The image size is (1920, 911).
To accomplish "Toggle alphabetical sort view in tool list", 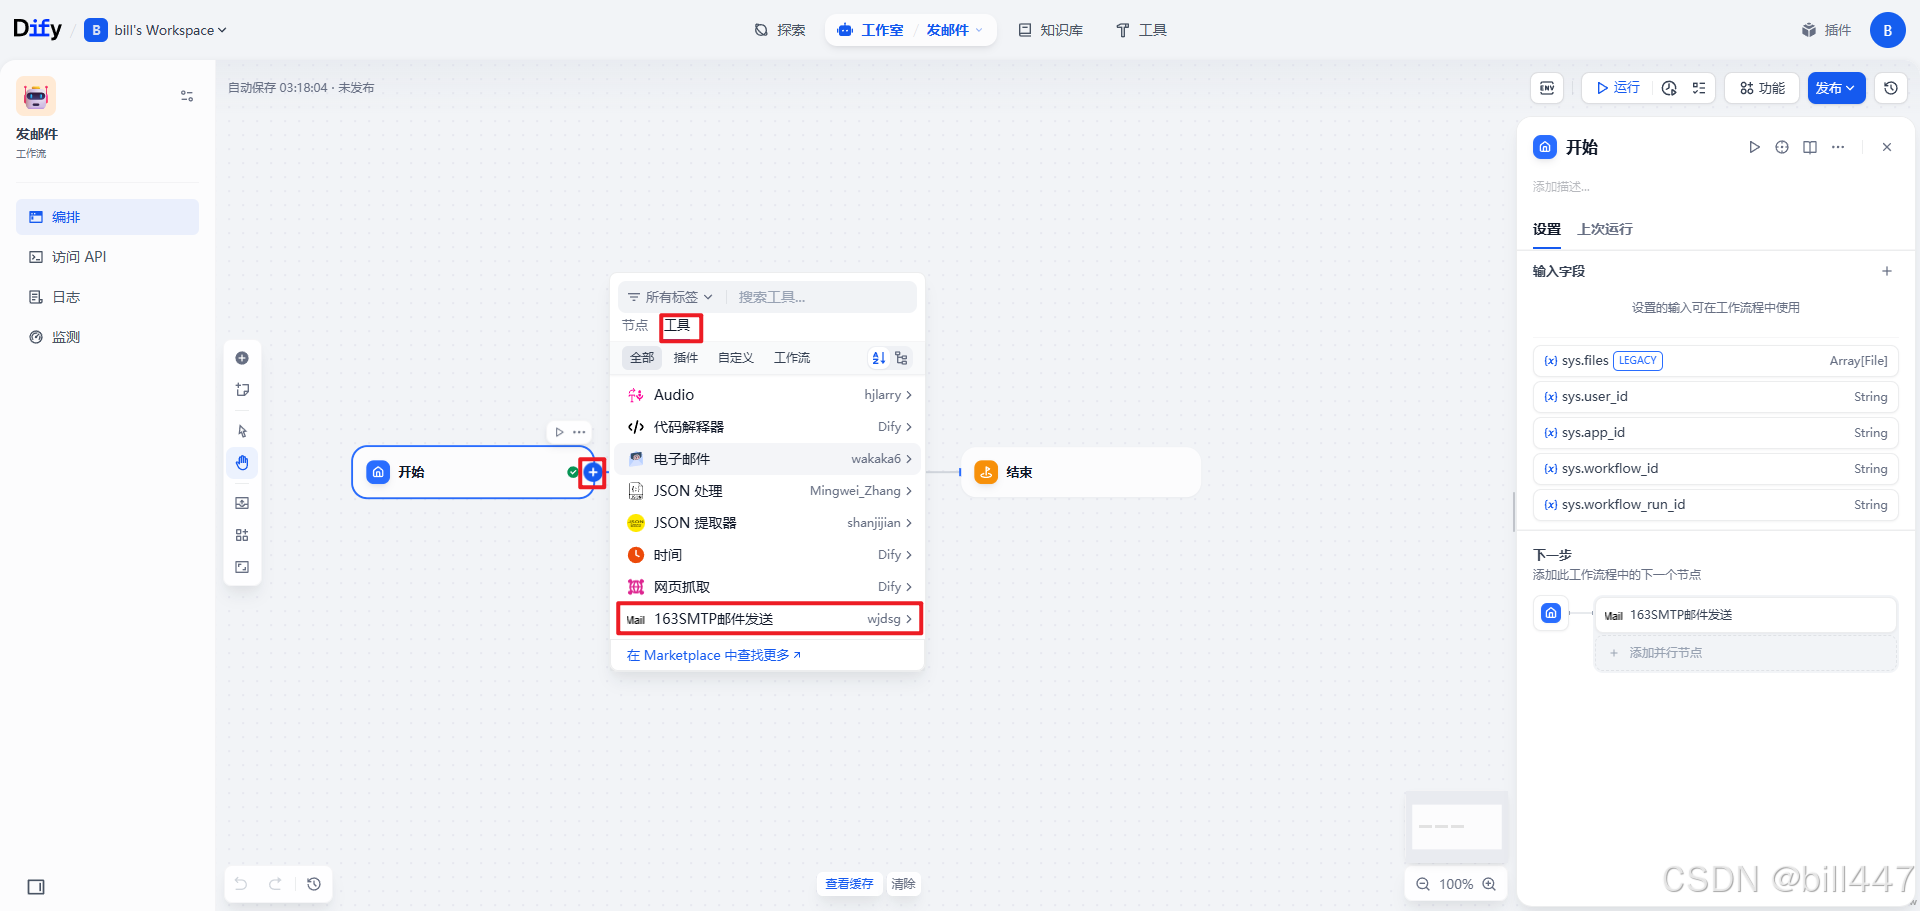I will coord(879,358).
